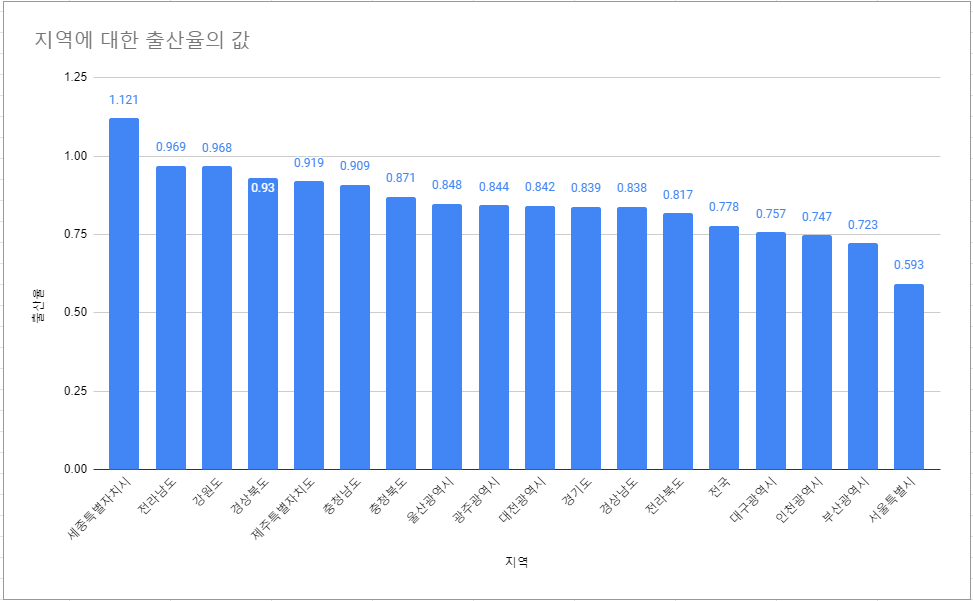The image size is (973, 601).
Task: Click the 0.25 y-axis tick label
Action: point(76,391)
